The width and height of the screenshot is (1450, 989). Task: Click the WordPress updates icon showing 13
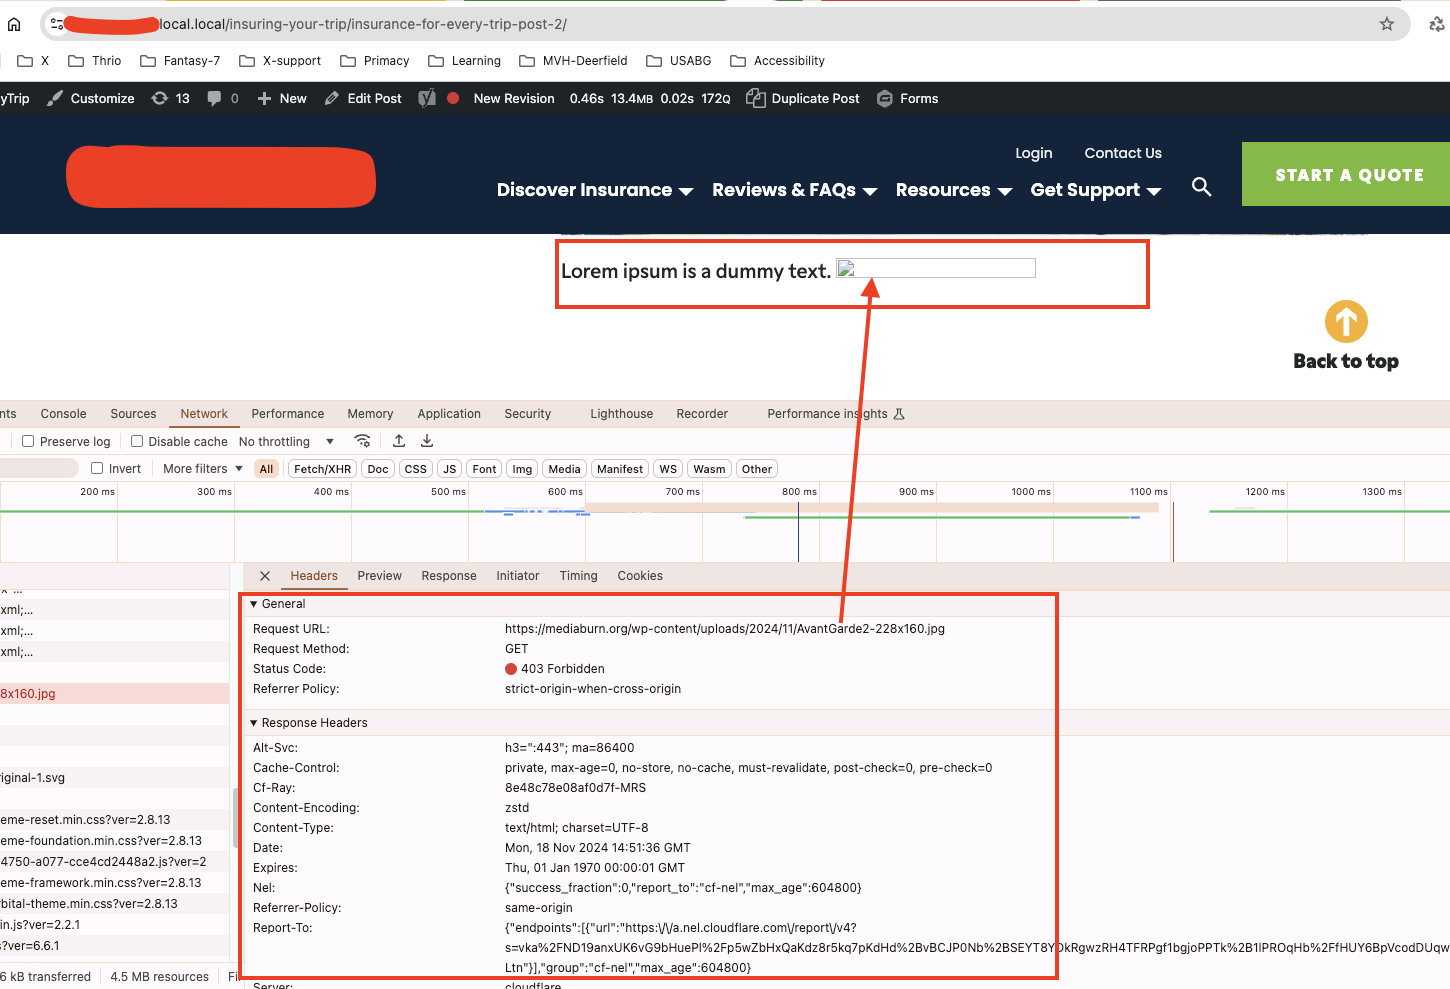click(170, 98)
